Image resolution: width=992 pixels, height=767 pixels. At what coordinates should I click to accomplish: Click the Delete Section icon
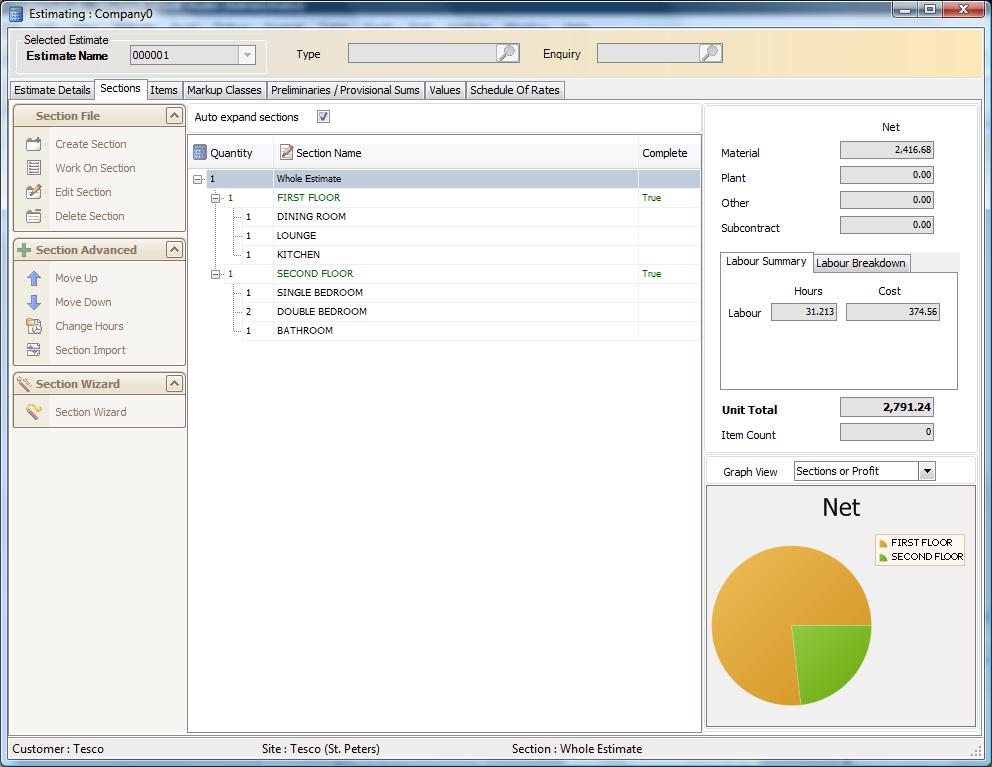pos(34,216)
